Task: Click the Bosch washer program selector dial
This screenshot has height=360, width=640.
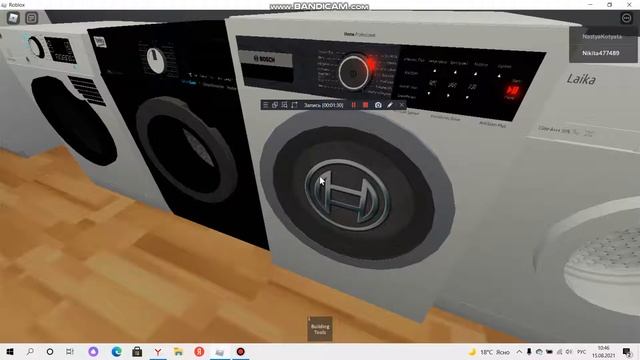Action: (x=354, y=73)
